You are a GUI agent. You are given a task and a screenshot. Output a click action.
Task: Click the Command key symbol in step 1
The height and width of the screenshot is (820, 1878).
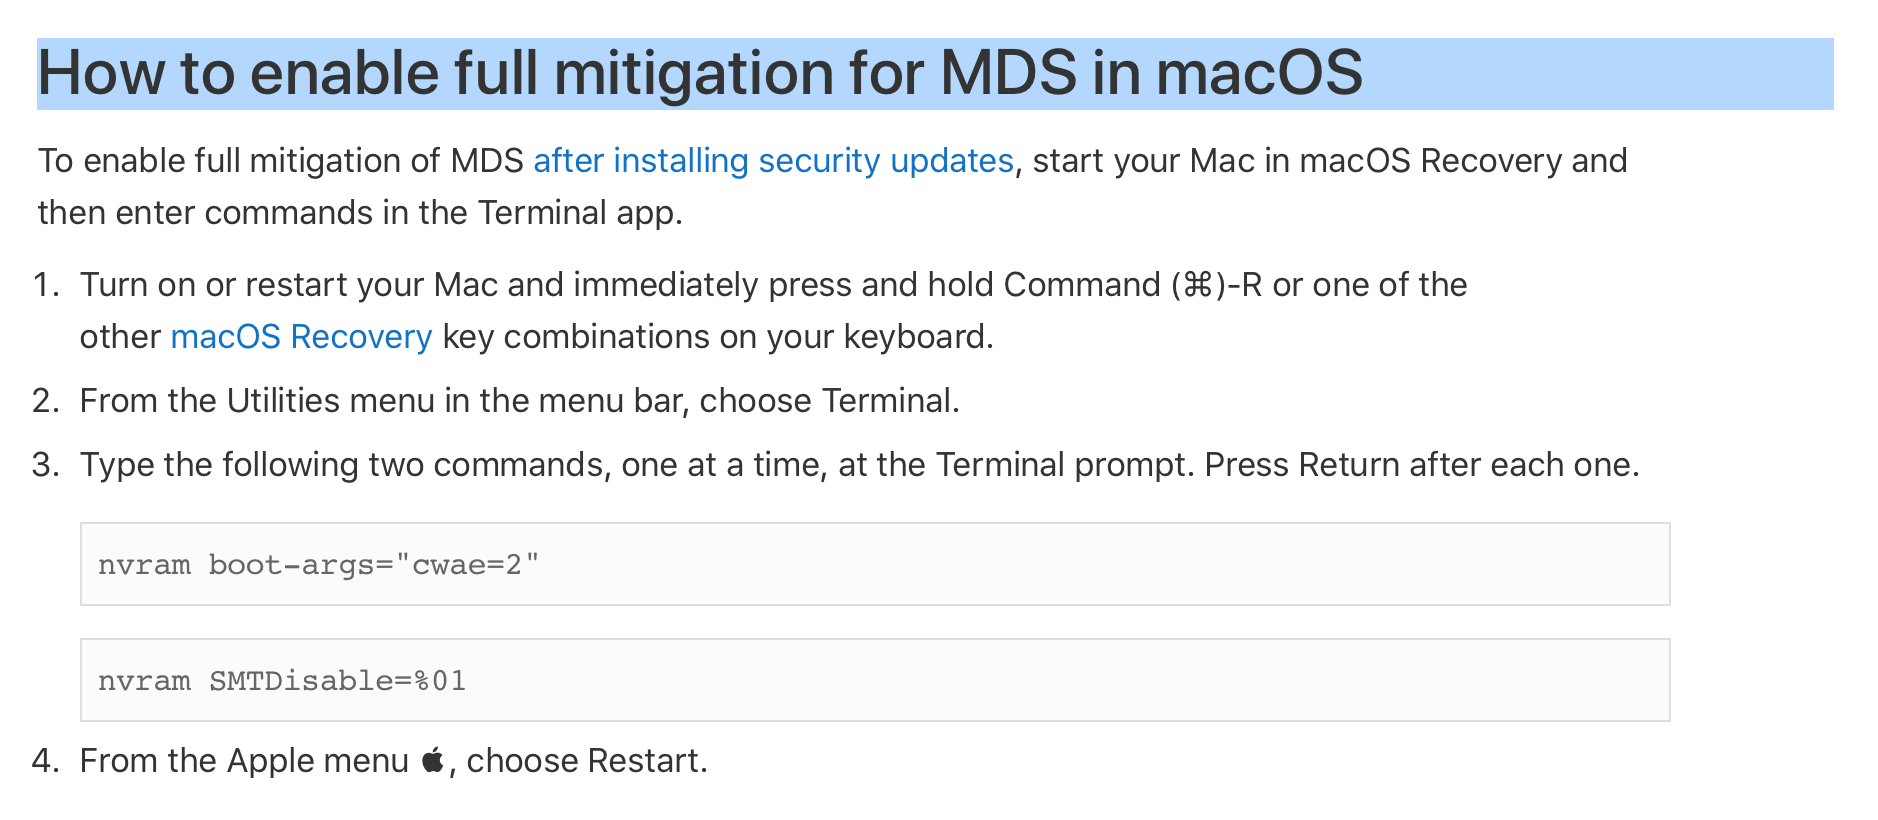pos(1197,286)
